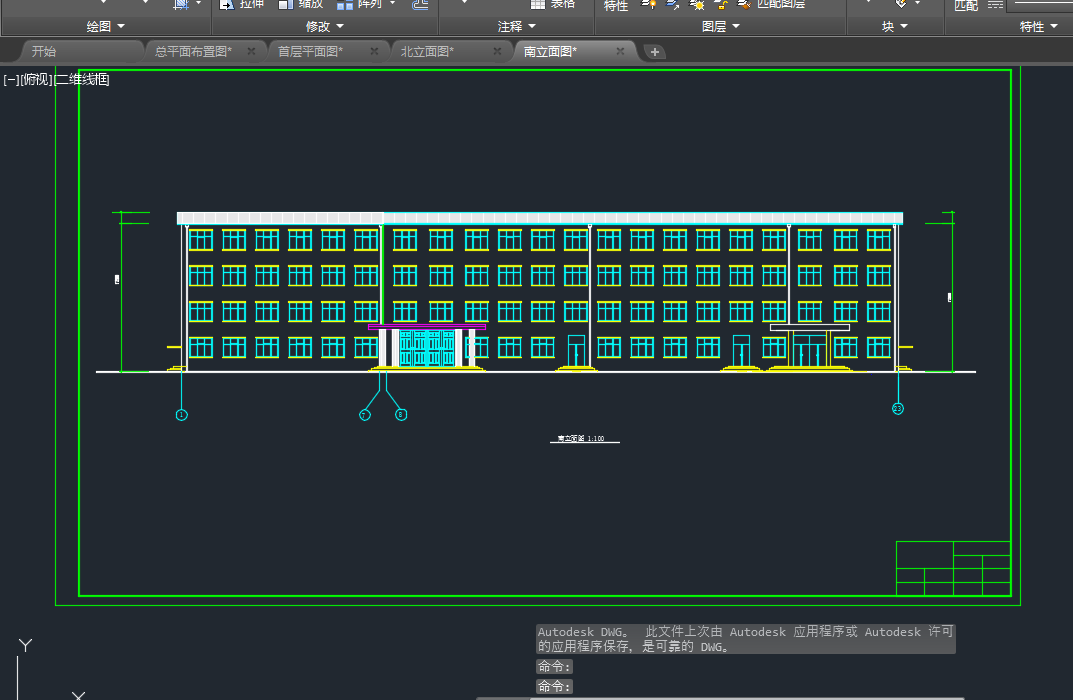Select the Scale (缩放) tool icon

286,4
